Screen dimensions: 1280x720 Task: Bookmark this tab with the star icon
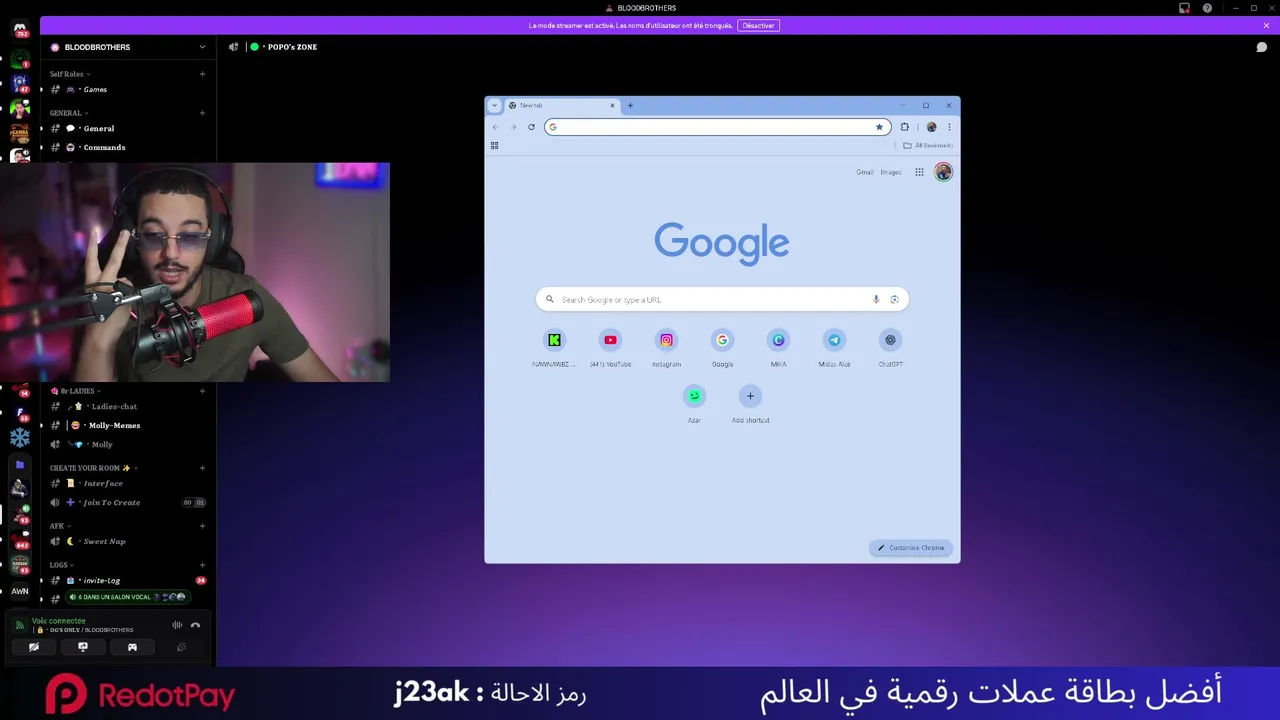tap(879, 127)
